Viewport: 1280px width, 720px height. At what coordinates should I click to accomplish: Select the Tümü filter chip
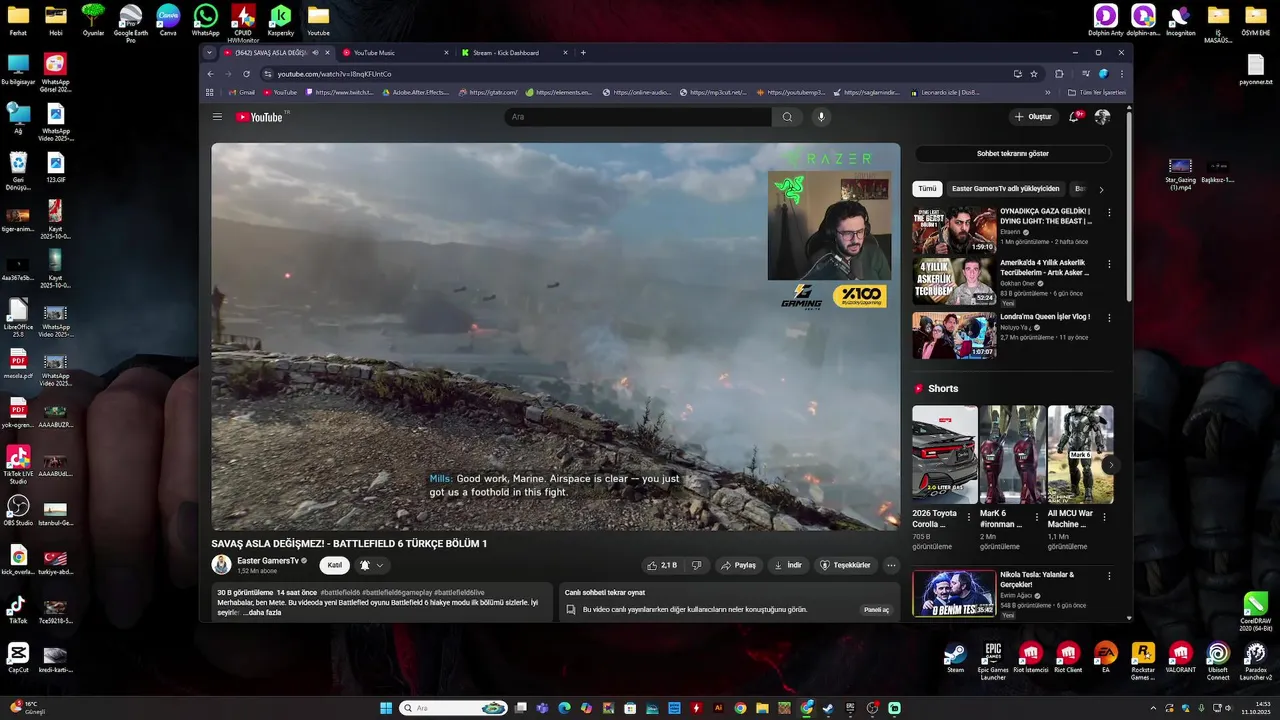pyautogui.click(x=927, y=188)
